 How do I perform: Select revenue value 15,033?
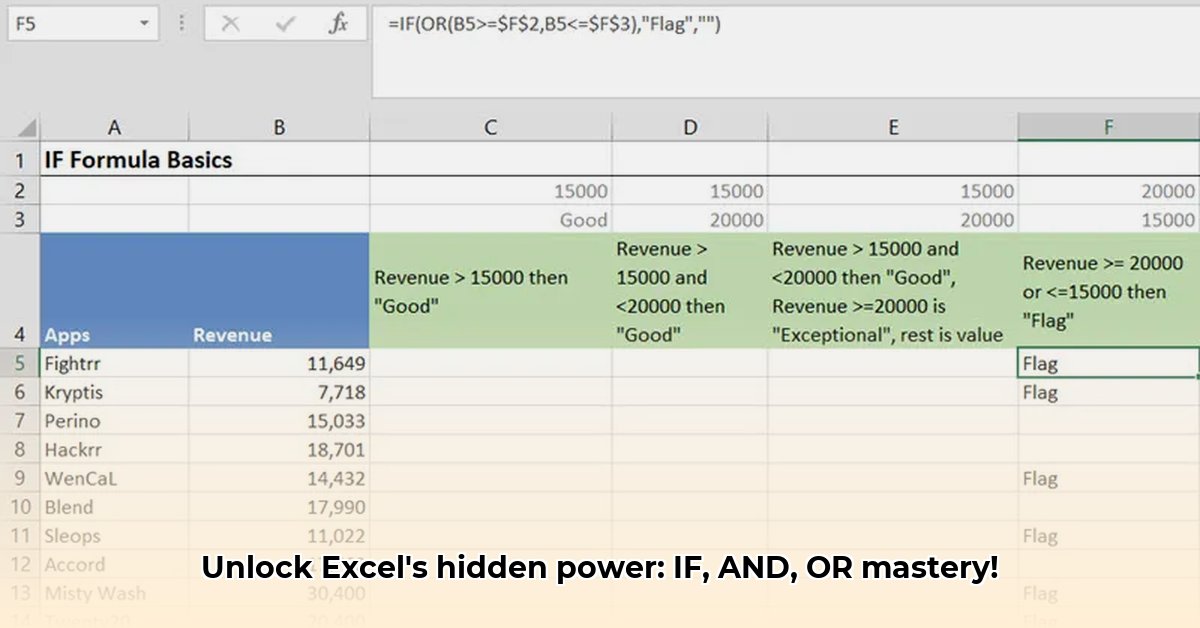click(279, 421)
